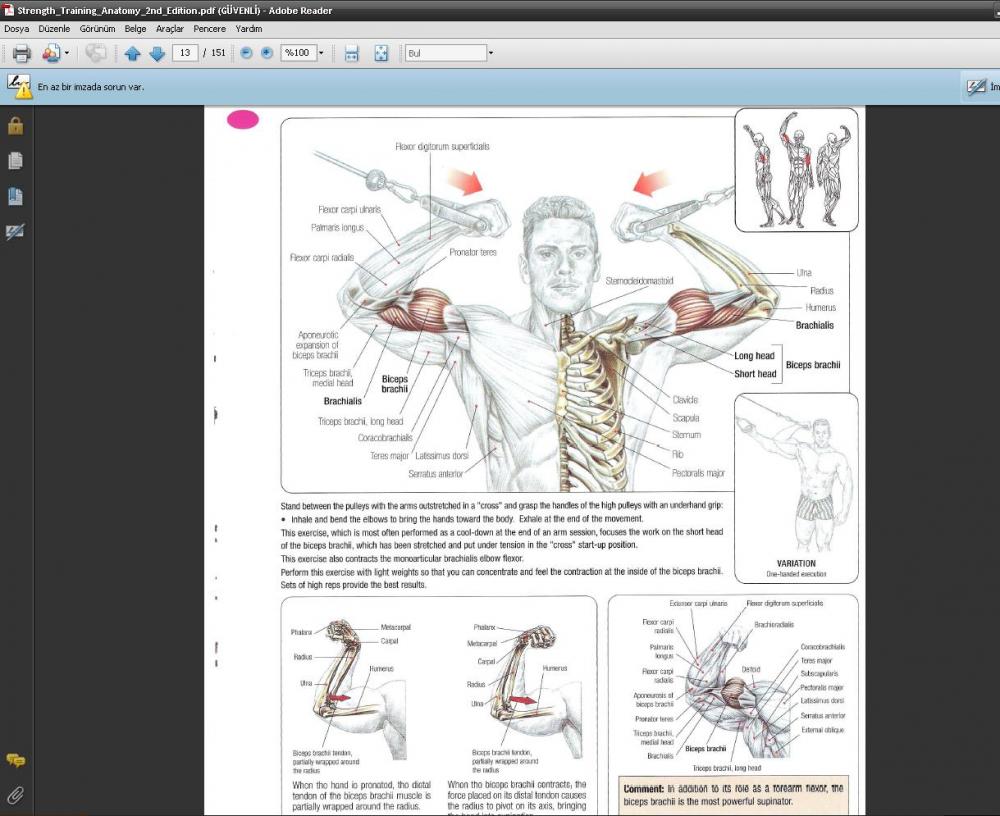
Task: Open the Görünüm menu
Action: (98, 29)
